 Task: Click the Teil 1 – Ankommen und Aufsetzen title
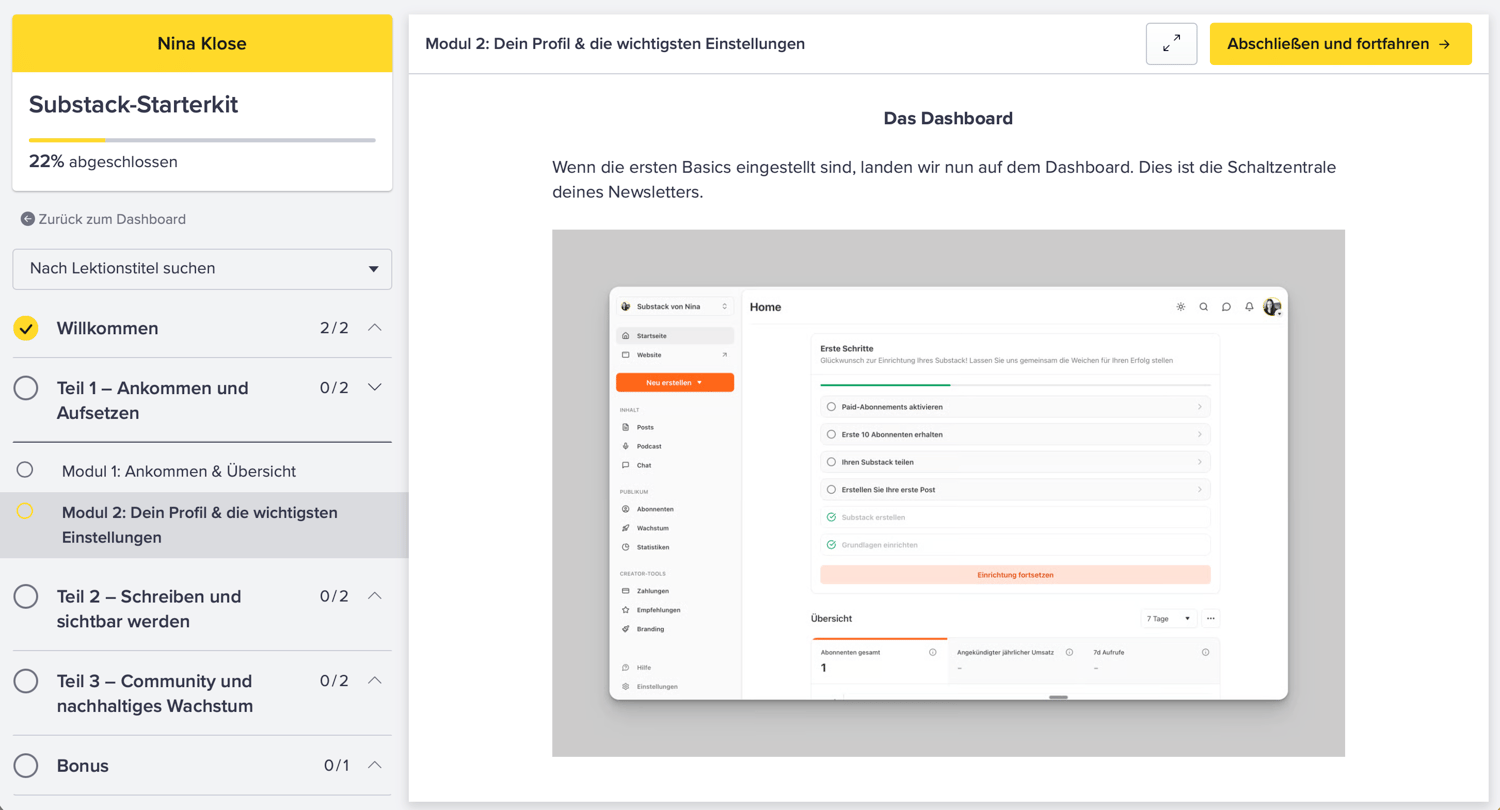pyautogui.click(x=153, y=400)
